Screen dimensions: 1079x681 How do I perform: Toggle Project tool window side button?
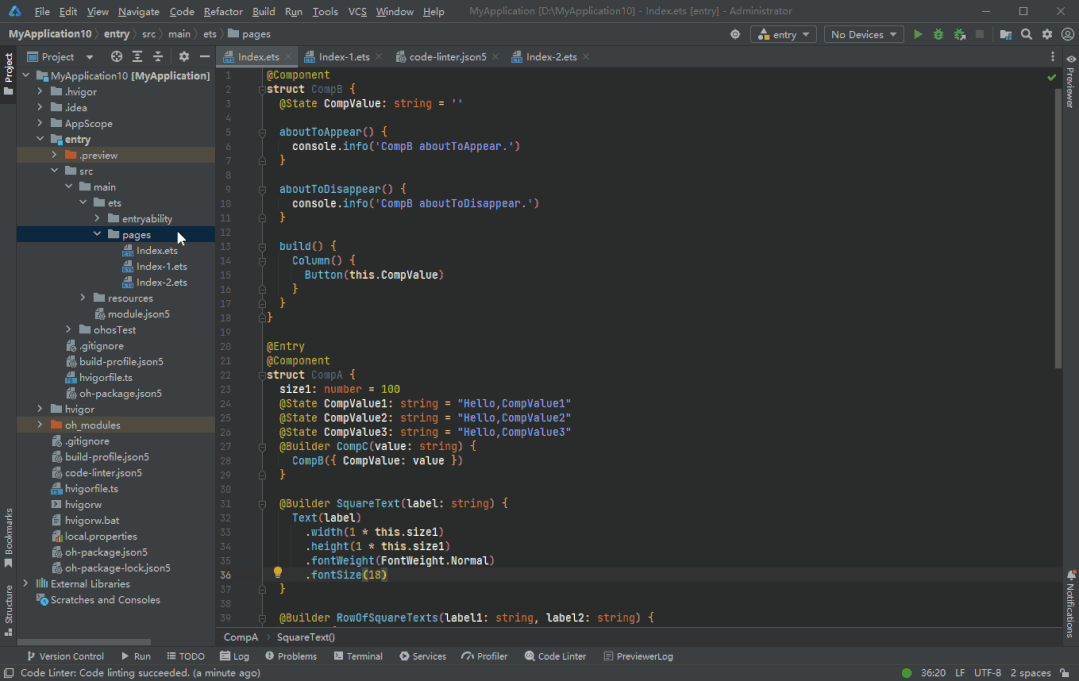tap(8, 74)
